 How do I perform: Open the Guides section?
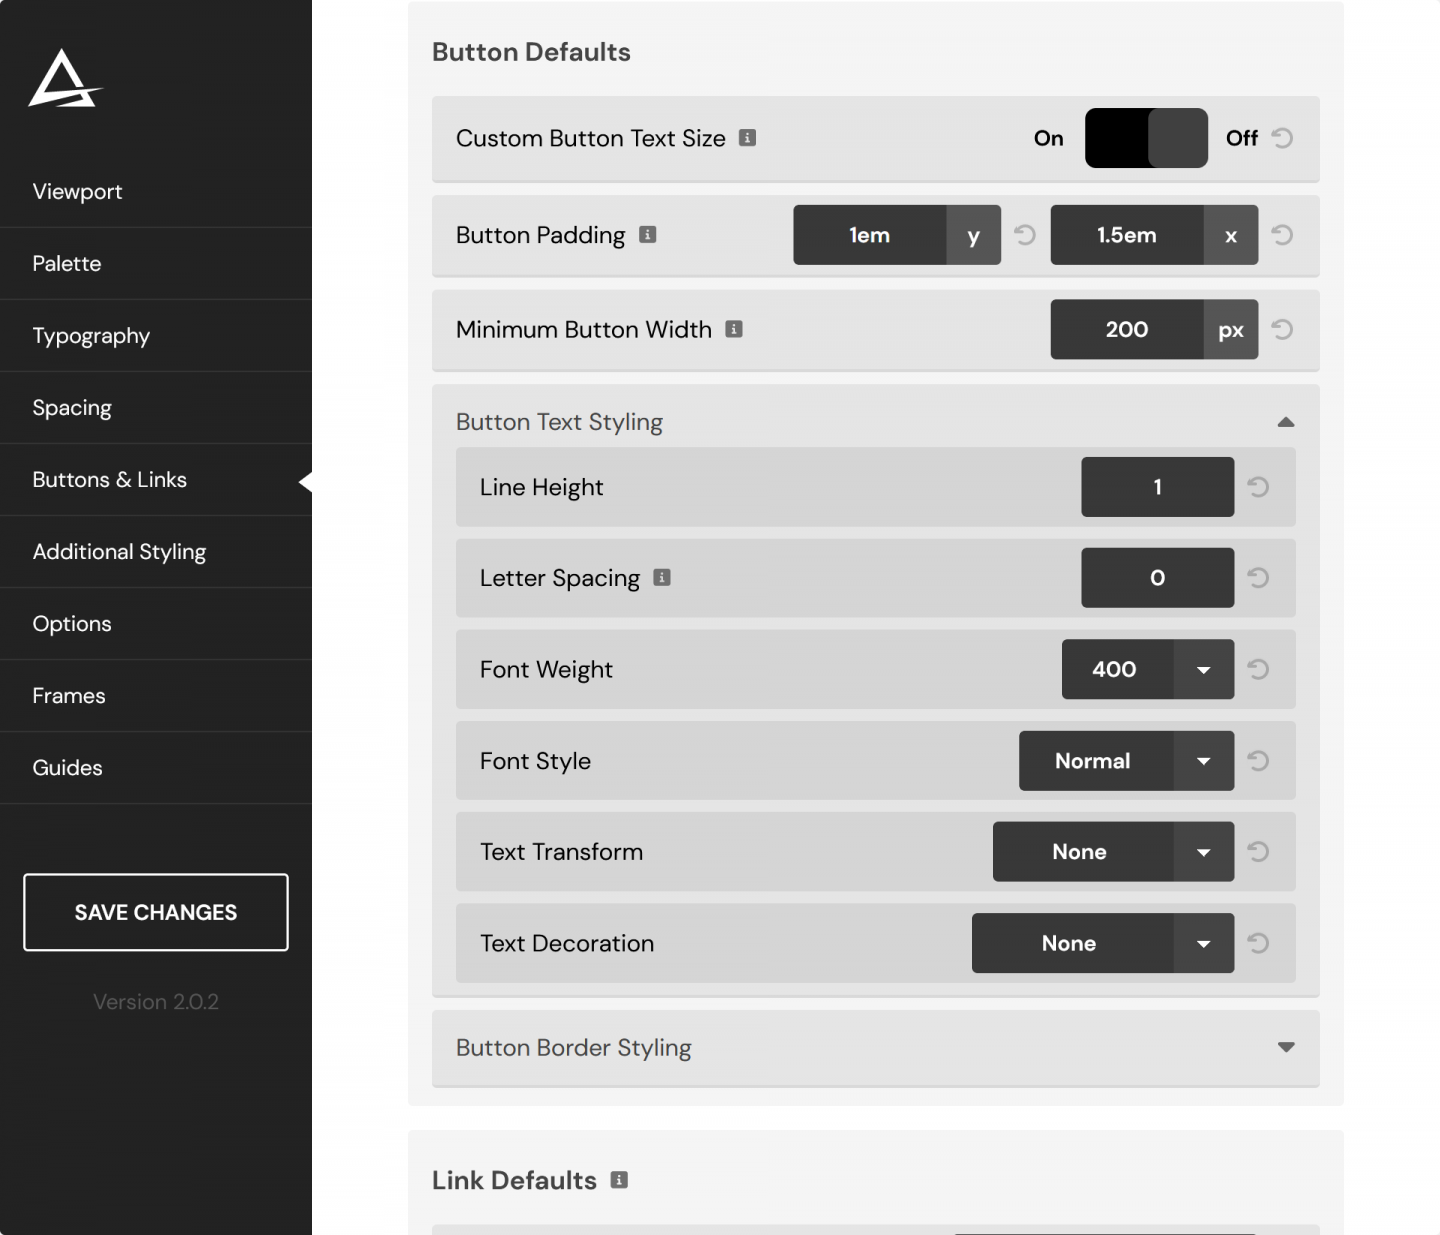coord(156,767)
